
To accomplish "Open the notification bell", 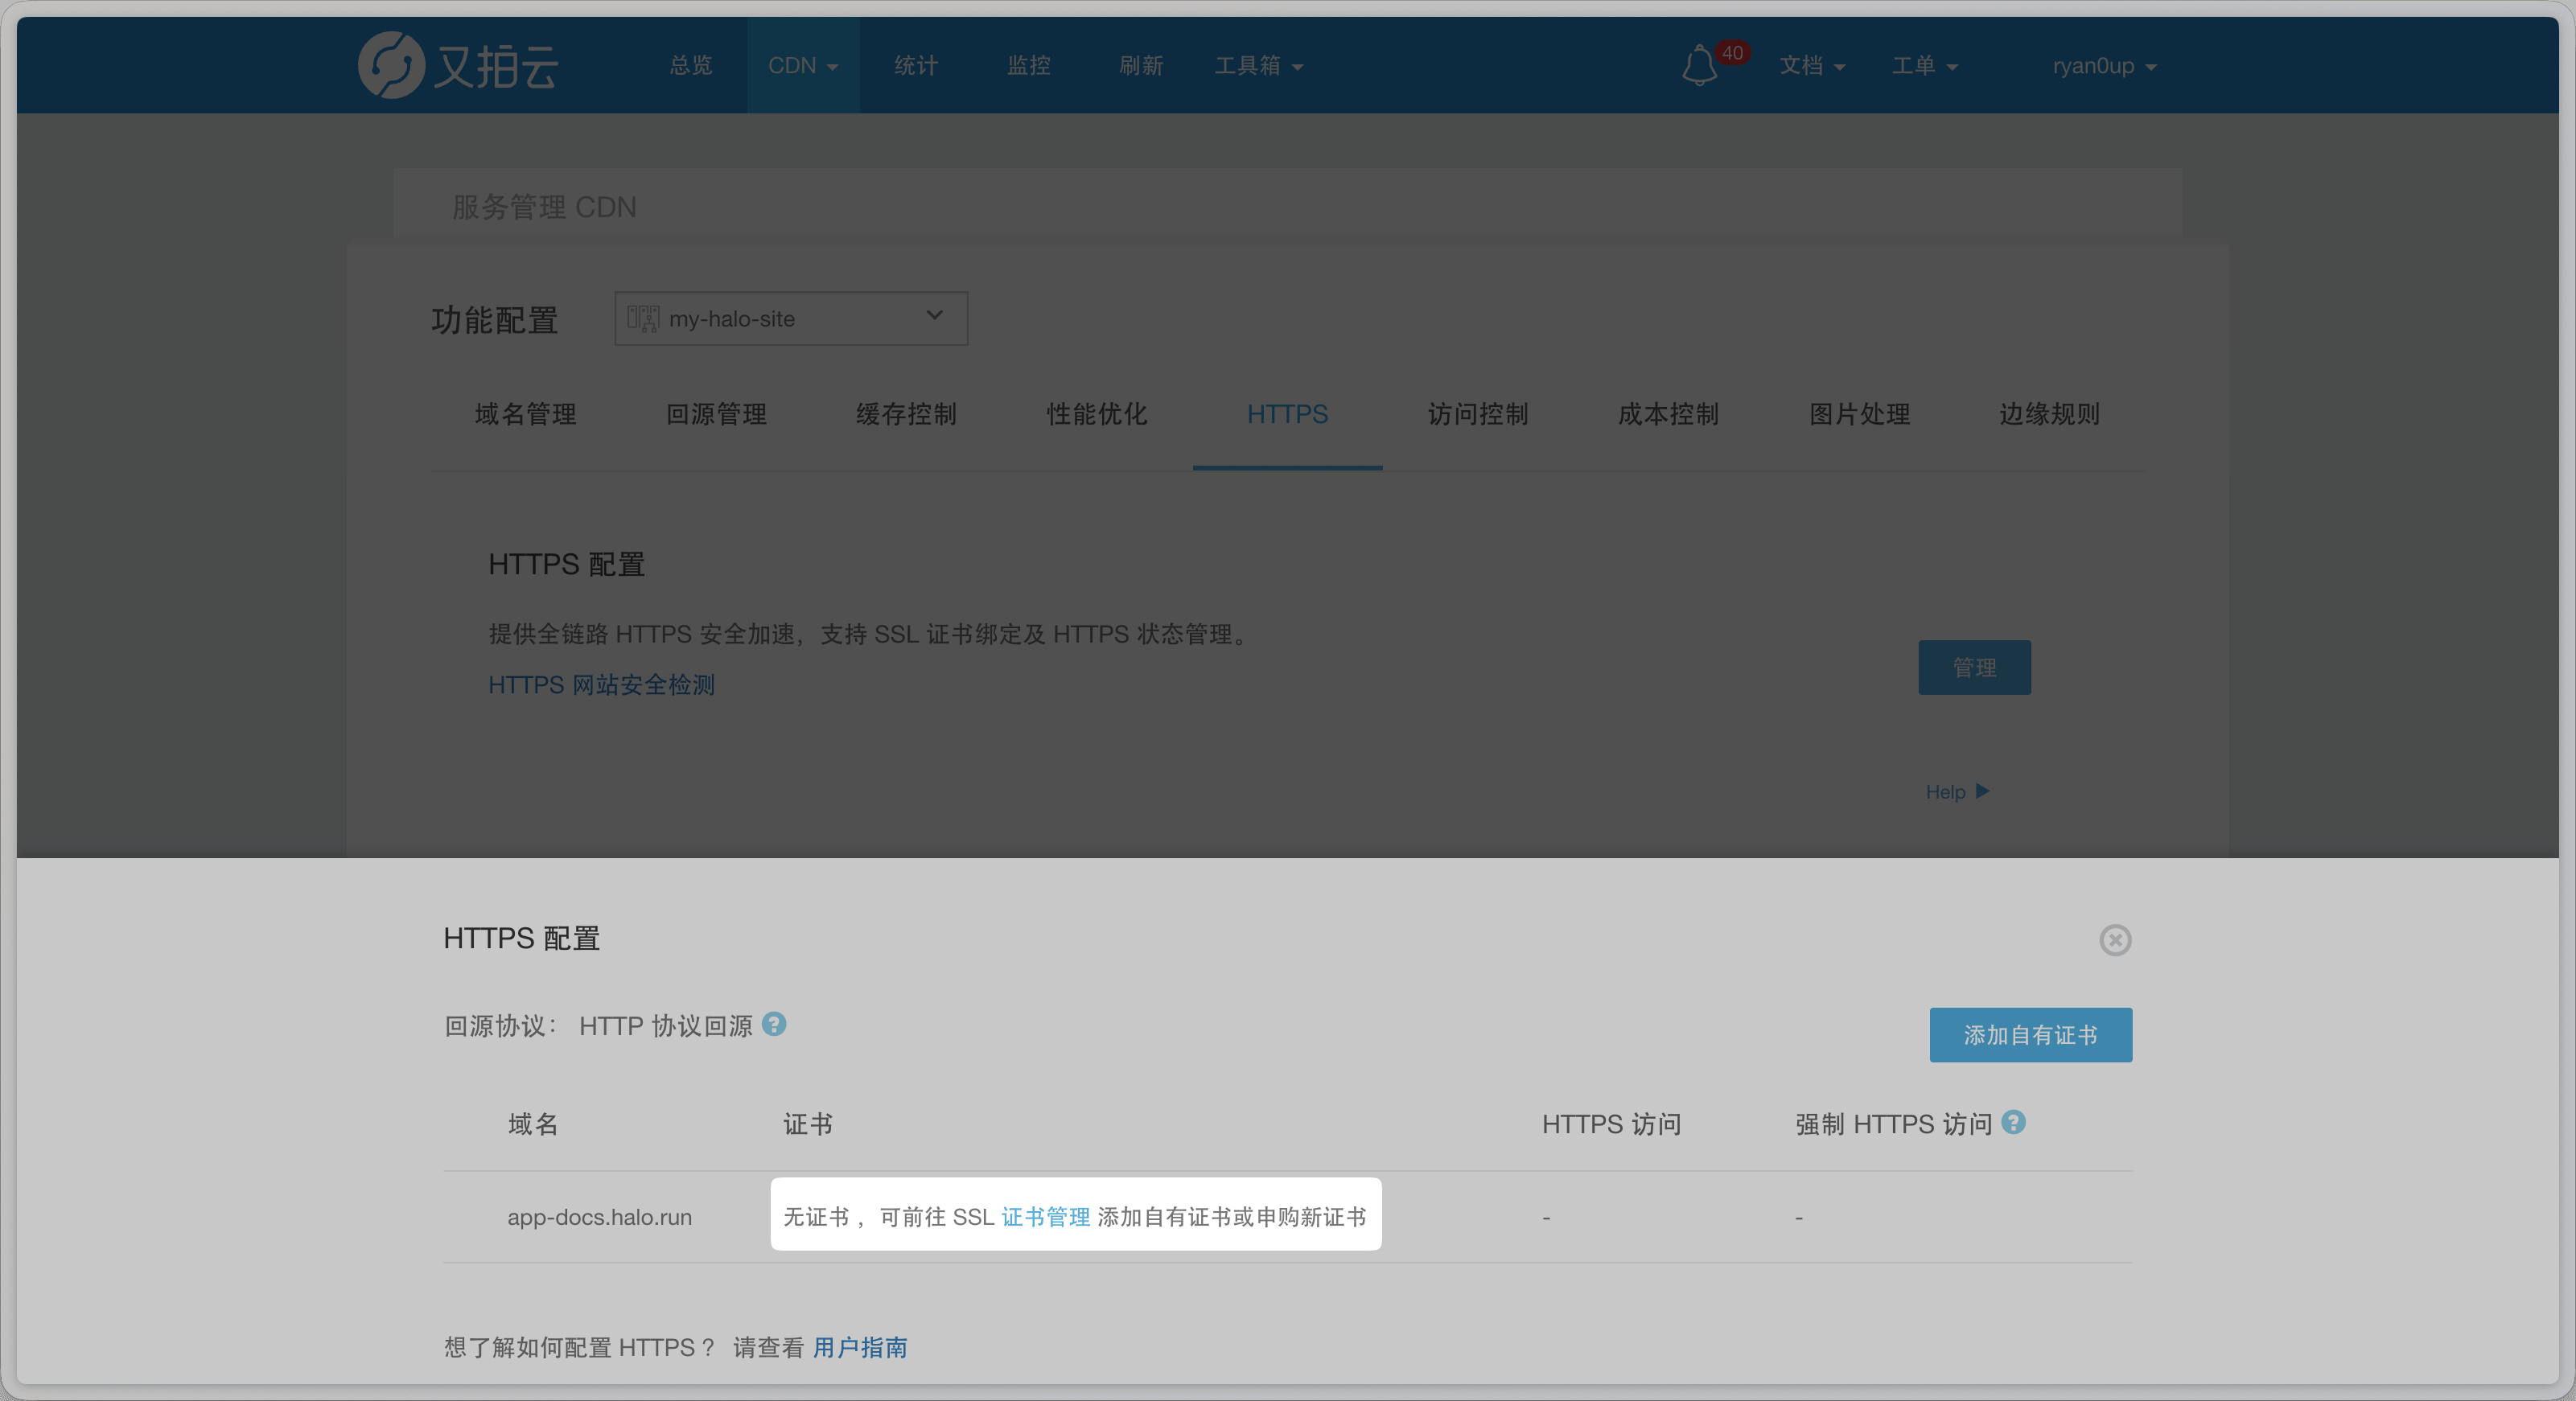I will tap(1699, 66).
